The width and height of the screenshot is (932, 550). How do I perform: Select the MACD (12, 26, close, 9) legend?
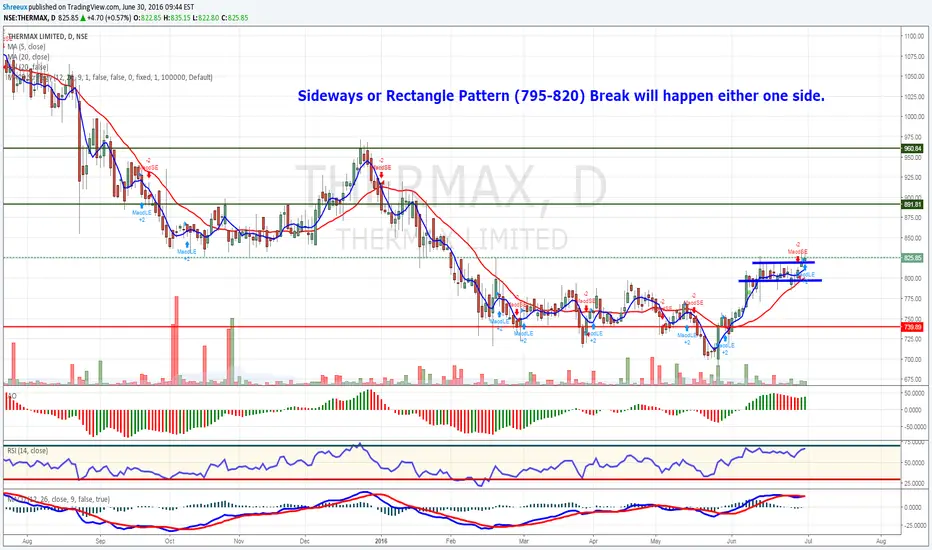(x=58, y=499)
